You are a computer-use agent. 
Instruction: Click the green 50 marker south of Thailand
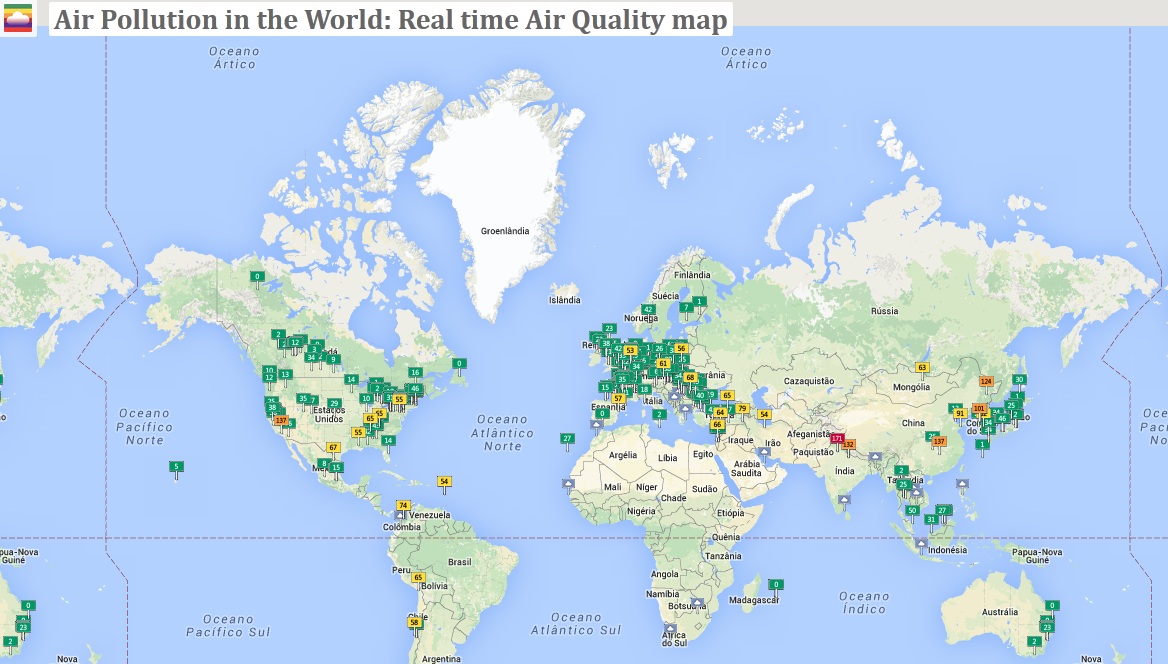[x=911, y=510]
